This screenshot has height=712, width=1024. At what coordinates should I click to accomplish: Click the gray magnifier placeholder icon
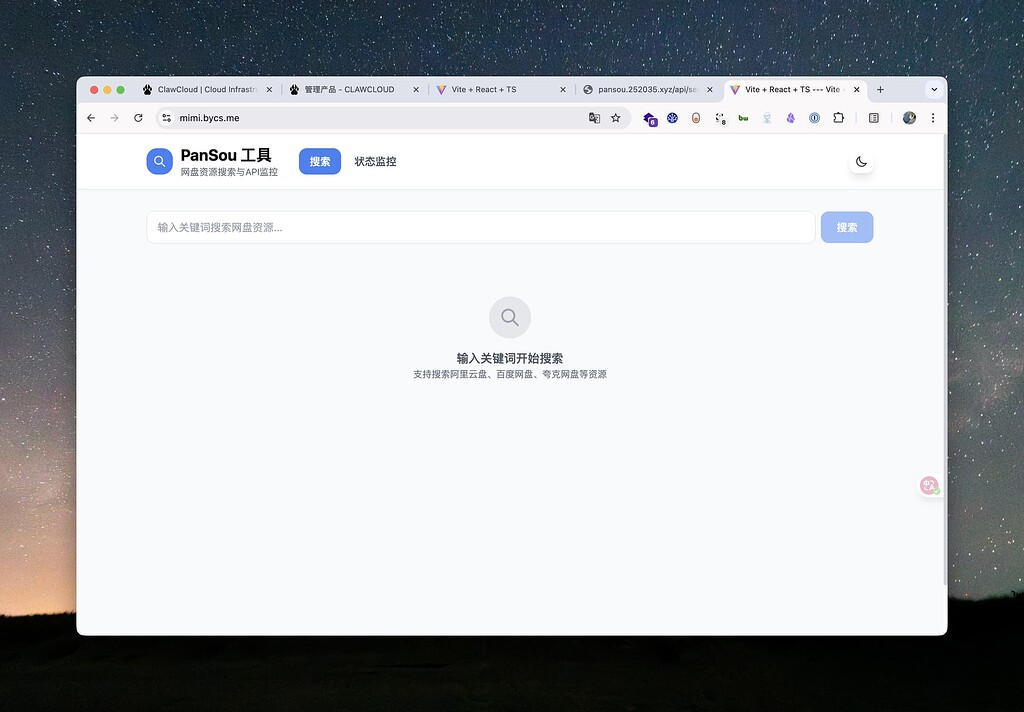(x=510, y=317)
